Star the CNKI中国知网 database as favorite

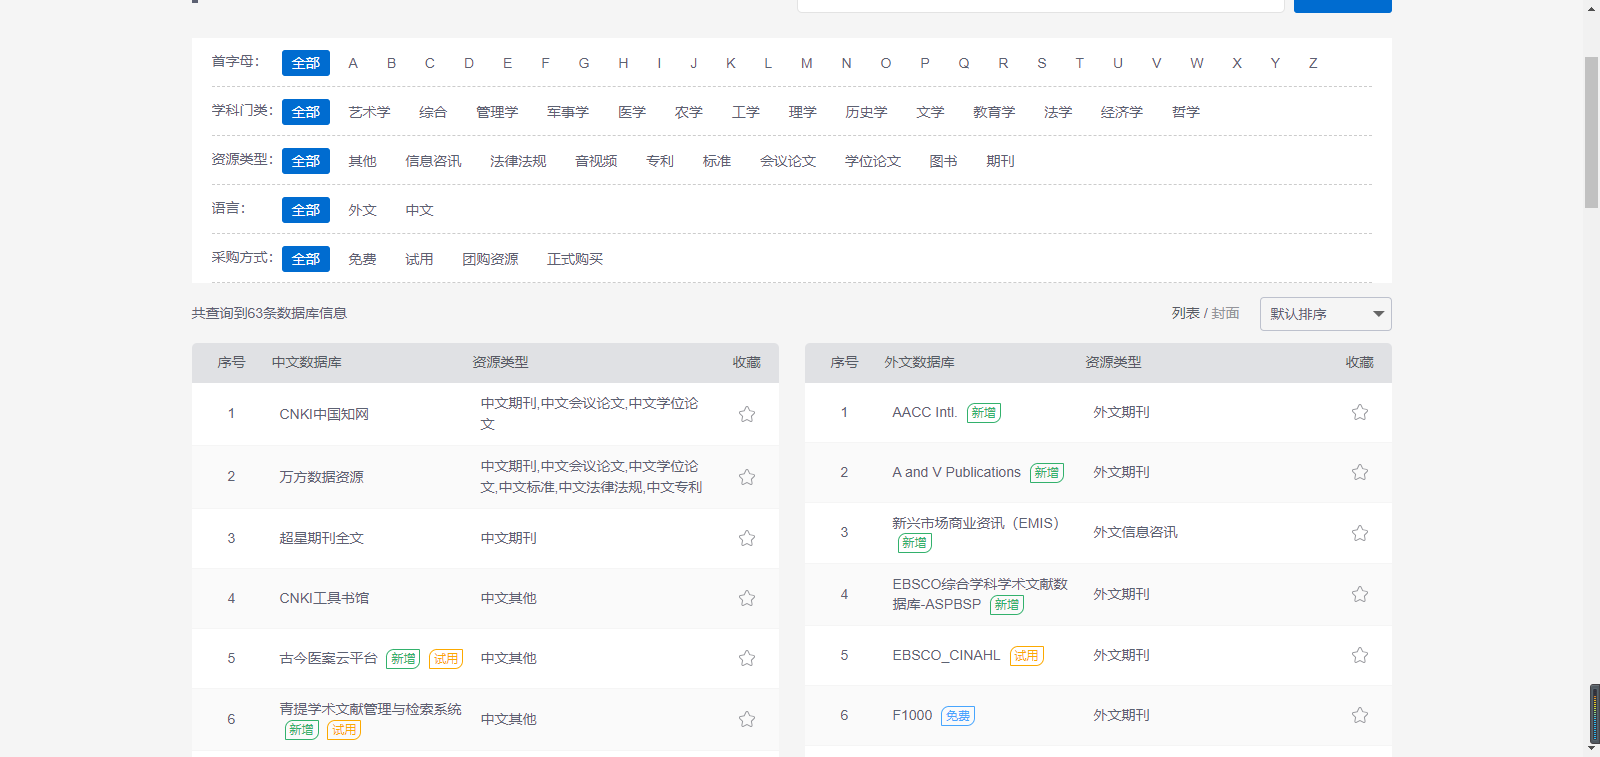746,414
